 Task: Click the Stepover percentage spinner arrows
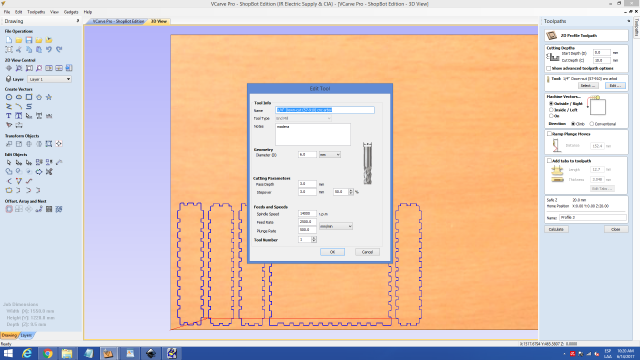click(351, 191)
